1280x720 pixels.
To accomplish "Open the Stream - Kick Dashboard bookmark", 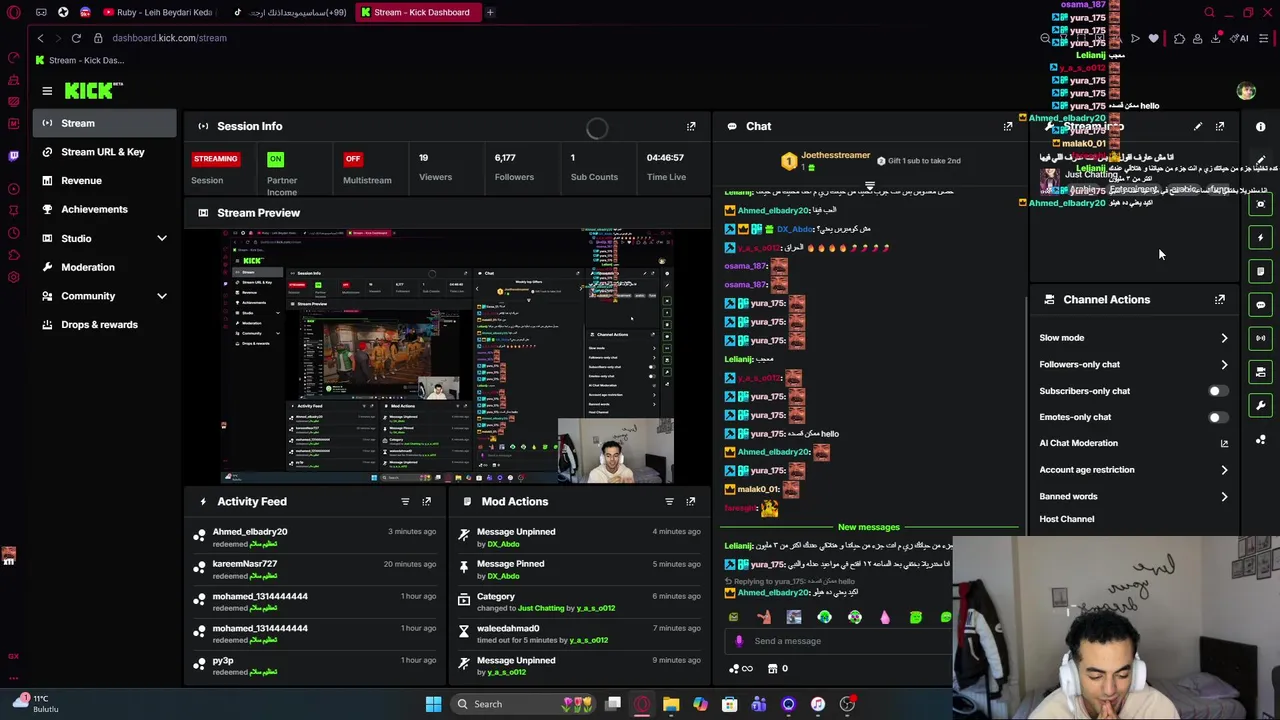I will [x=79, y=60].
